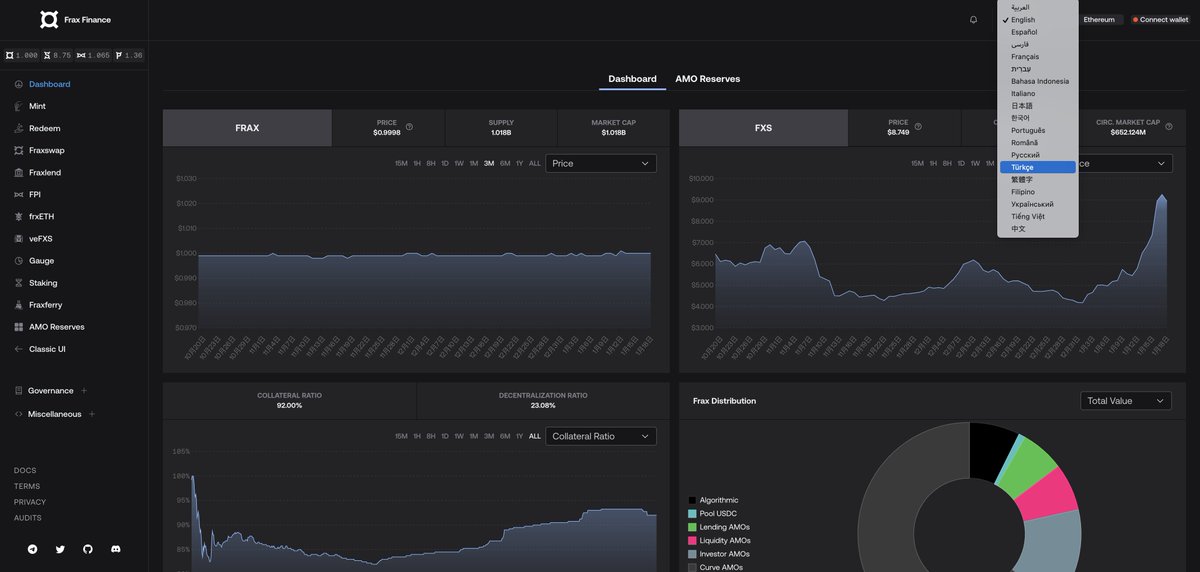The image size is (1200, 572).
Task: Open the Twitter social icon
Action: tap(60, 549)
